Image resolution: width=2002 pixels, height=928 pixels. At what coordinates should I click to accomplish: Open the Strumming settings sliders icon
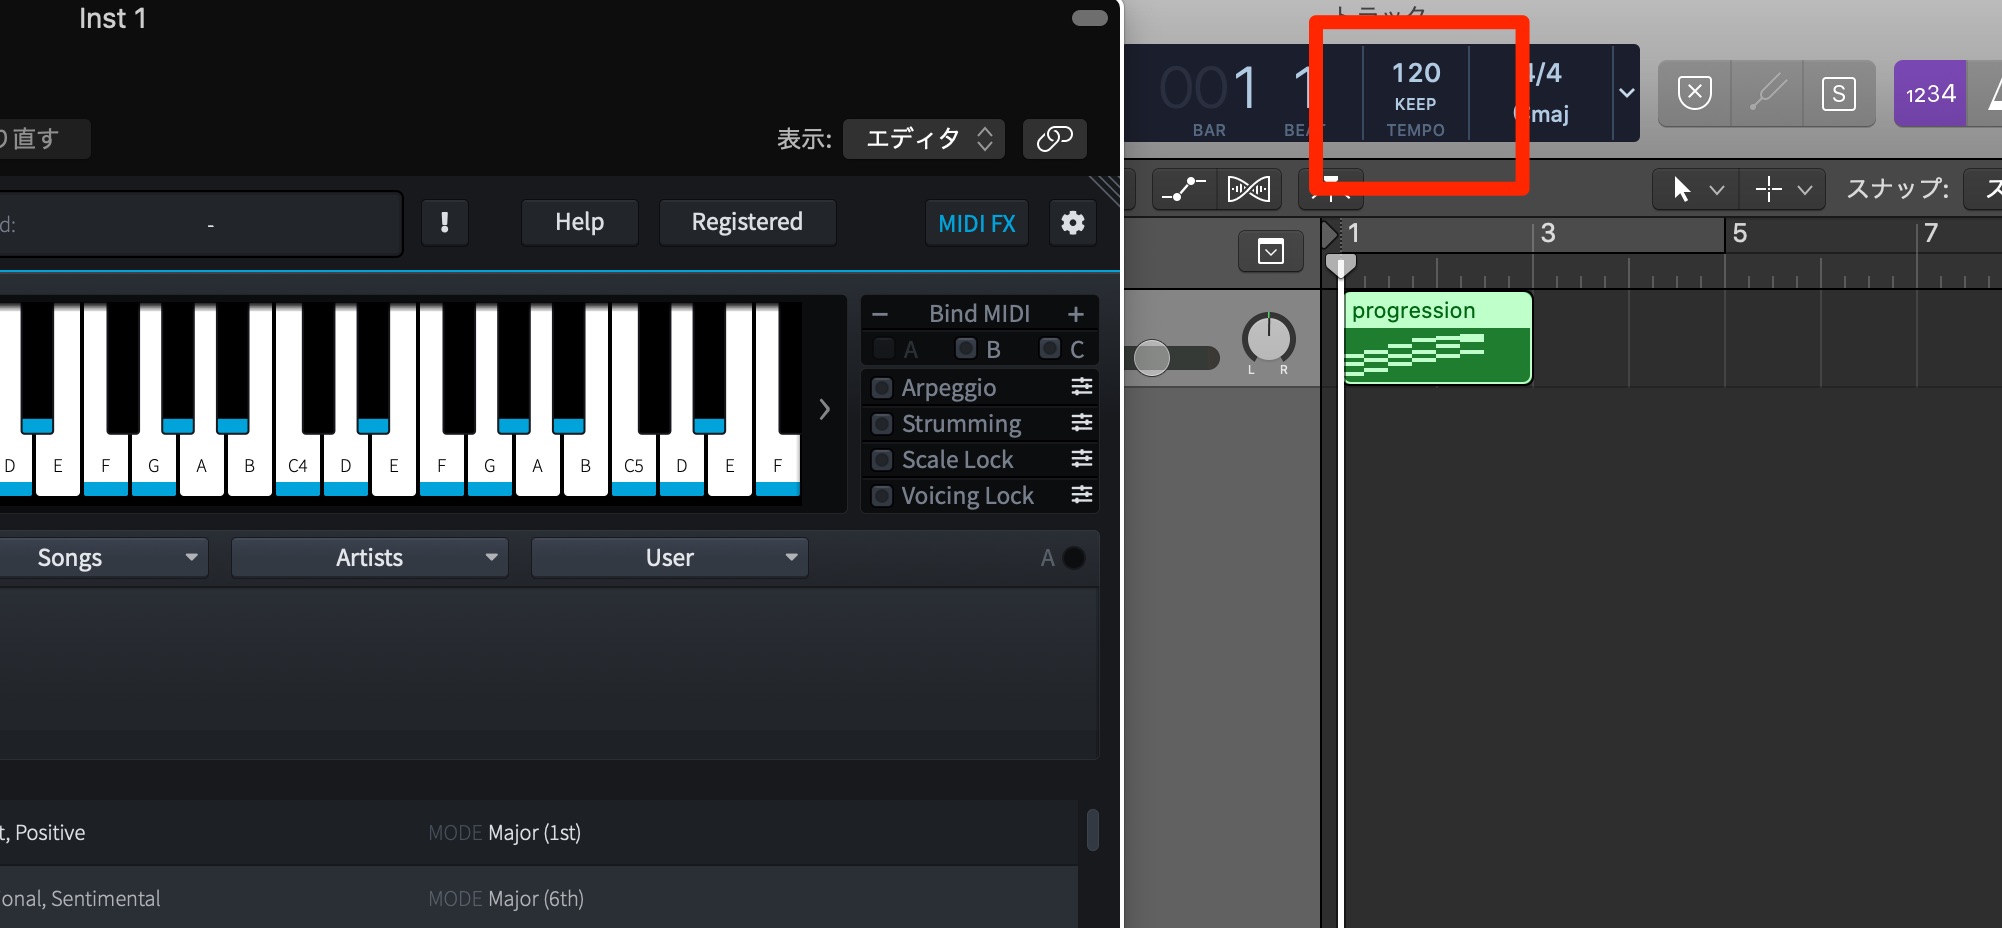tap(1081, 422)
